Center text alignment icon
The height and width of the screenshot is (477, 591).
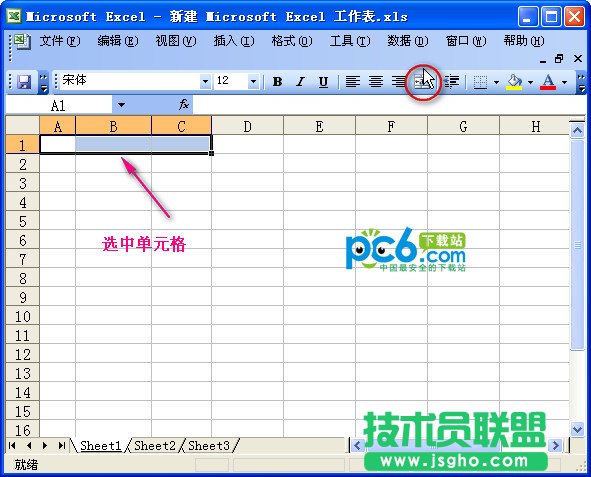pos(376,82)
